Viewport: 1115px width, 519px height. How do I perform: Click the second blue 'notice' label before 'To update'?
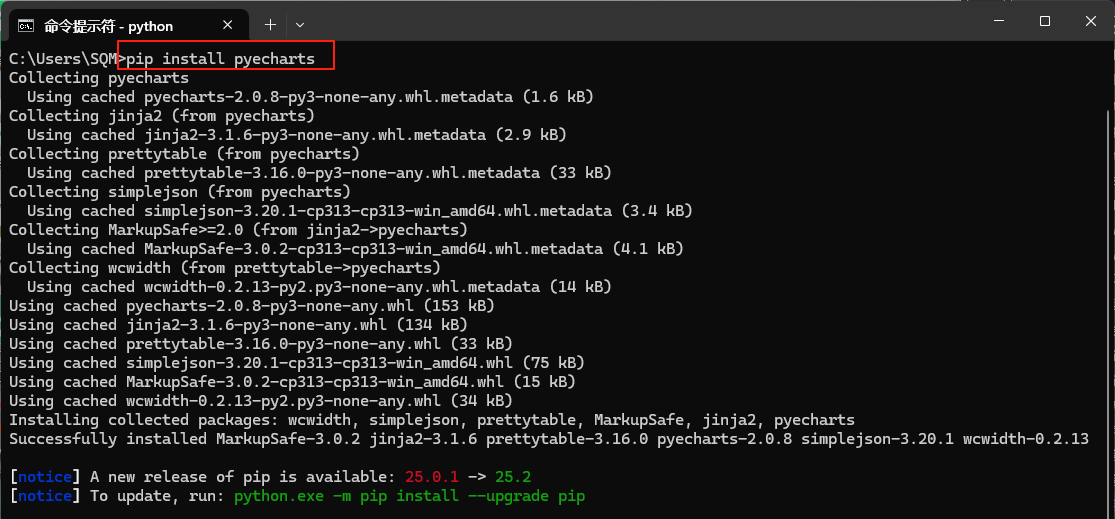[45, 496]
